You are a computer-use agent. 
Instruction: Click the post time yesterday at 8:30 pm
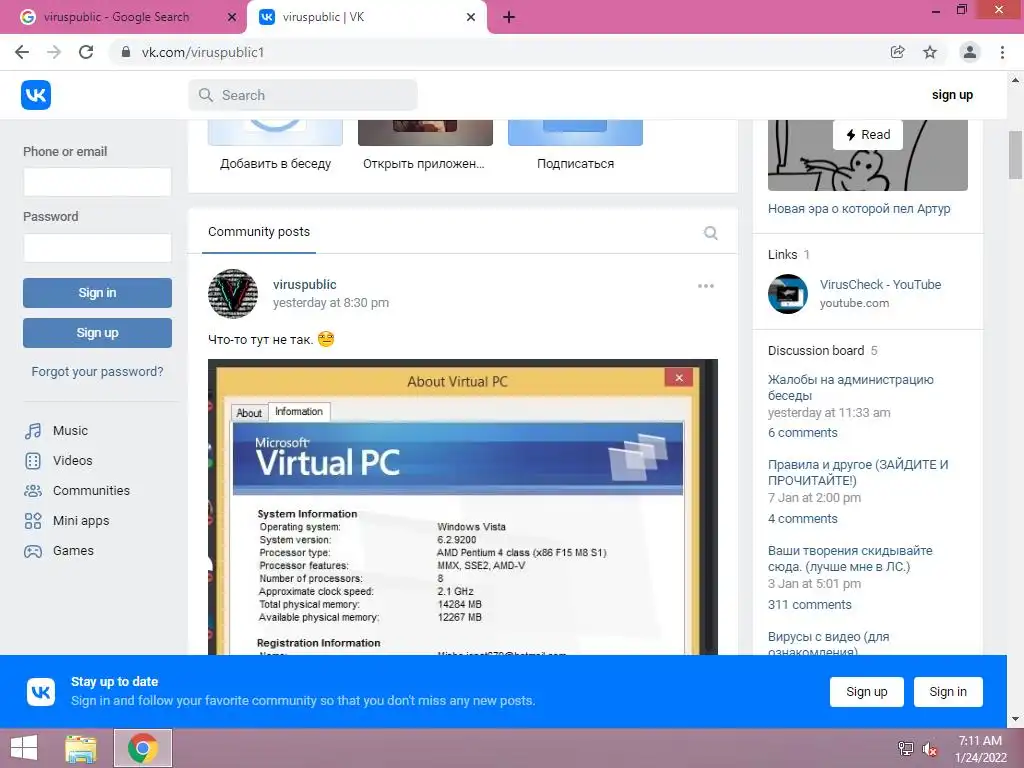(330, 303)
